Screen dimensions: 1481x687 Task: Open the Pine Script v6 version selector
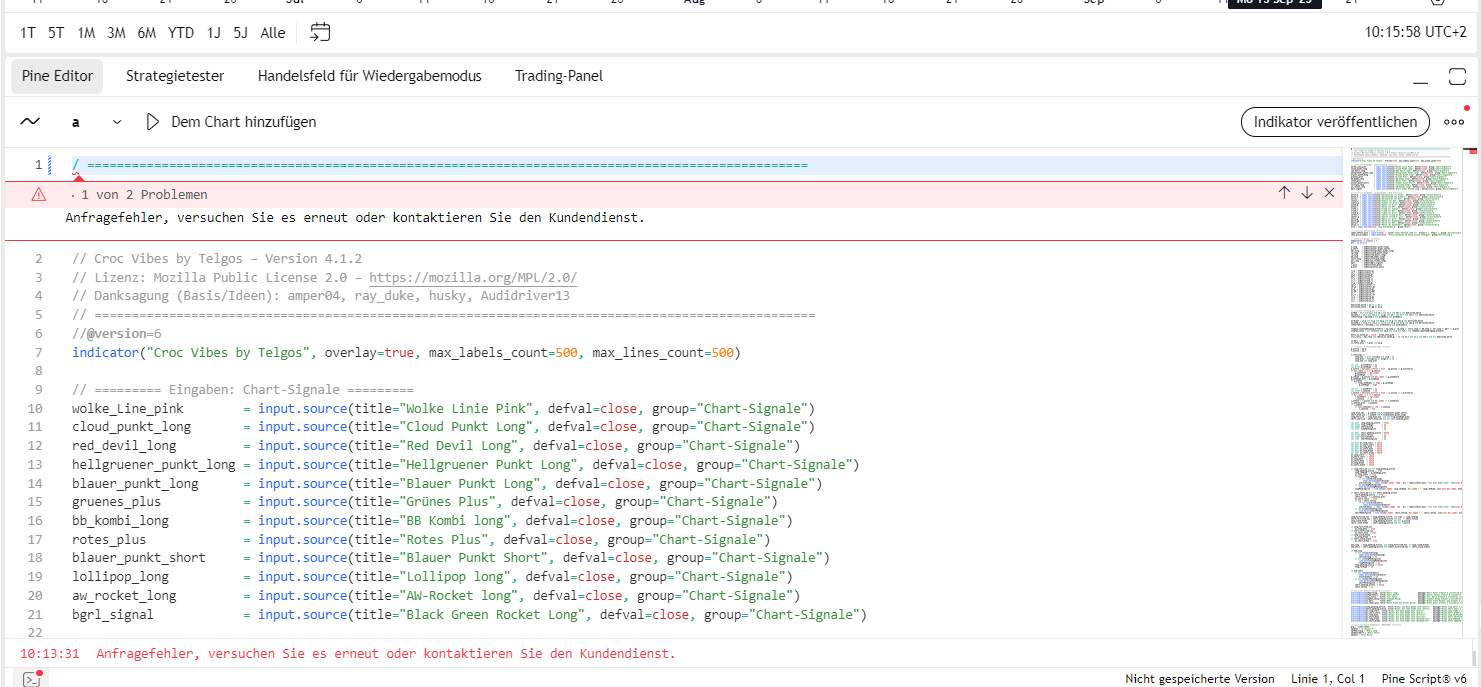coord(1424,679)
